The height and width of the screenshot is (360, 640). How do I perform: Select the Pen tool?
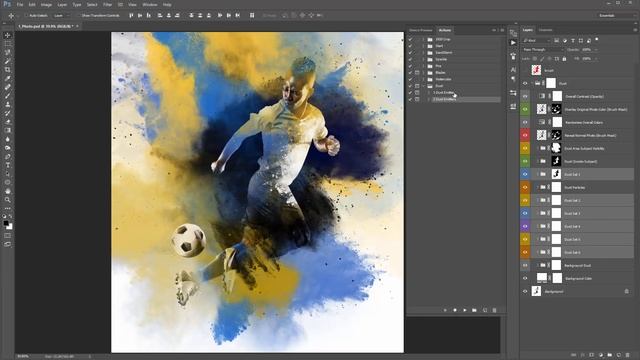point(7,156)
